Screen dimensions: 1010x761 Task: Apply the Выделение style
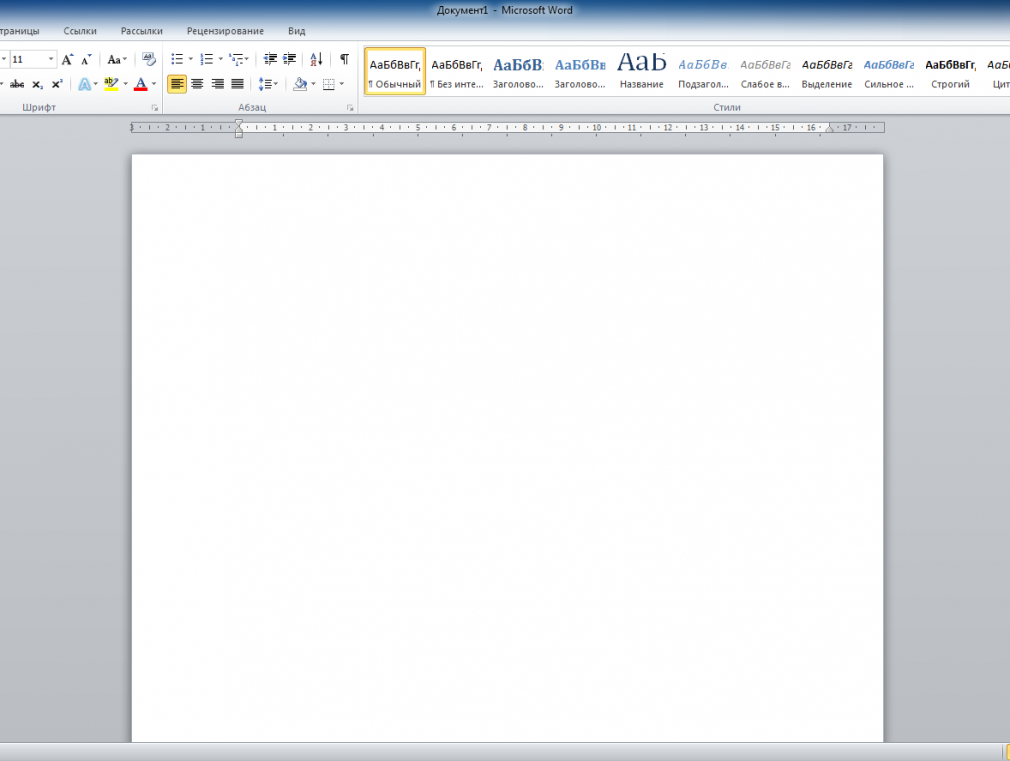[x=827, y=72]
